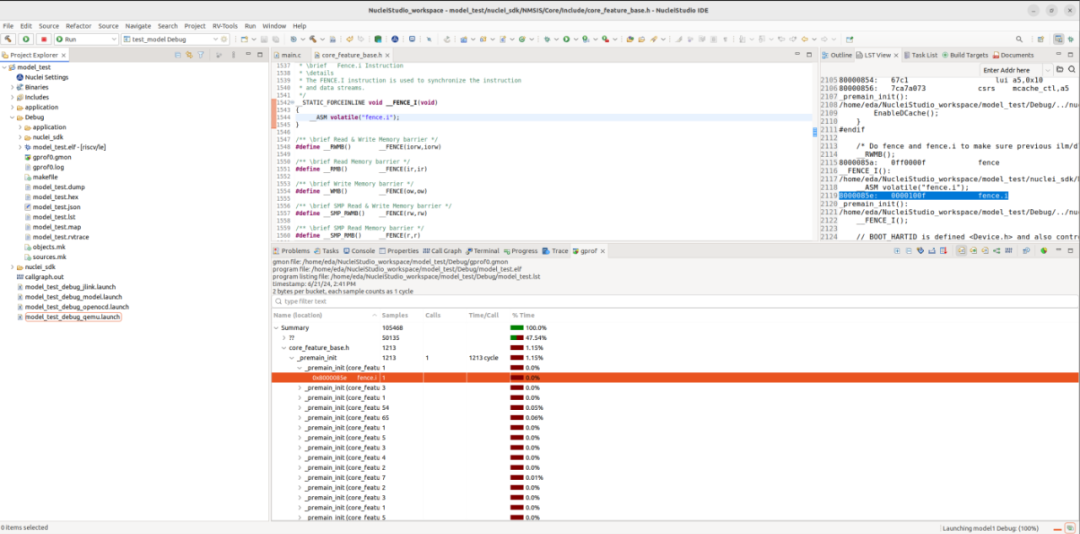This screenshot has width=1080, height=534.
Task: Expand the Binaries folder
Action: 12,88
